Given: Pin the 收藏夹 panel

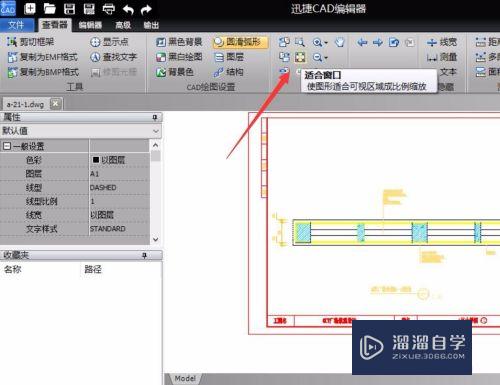Looking at the screenshot, I should point(144,255).
